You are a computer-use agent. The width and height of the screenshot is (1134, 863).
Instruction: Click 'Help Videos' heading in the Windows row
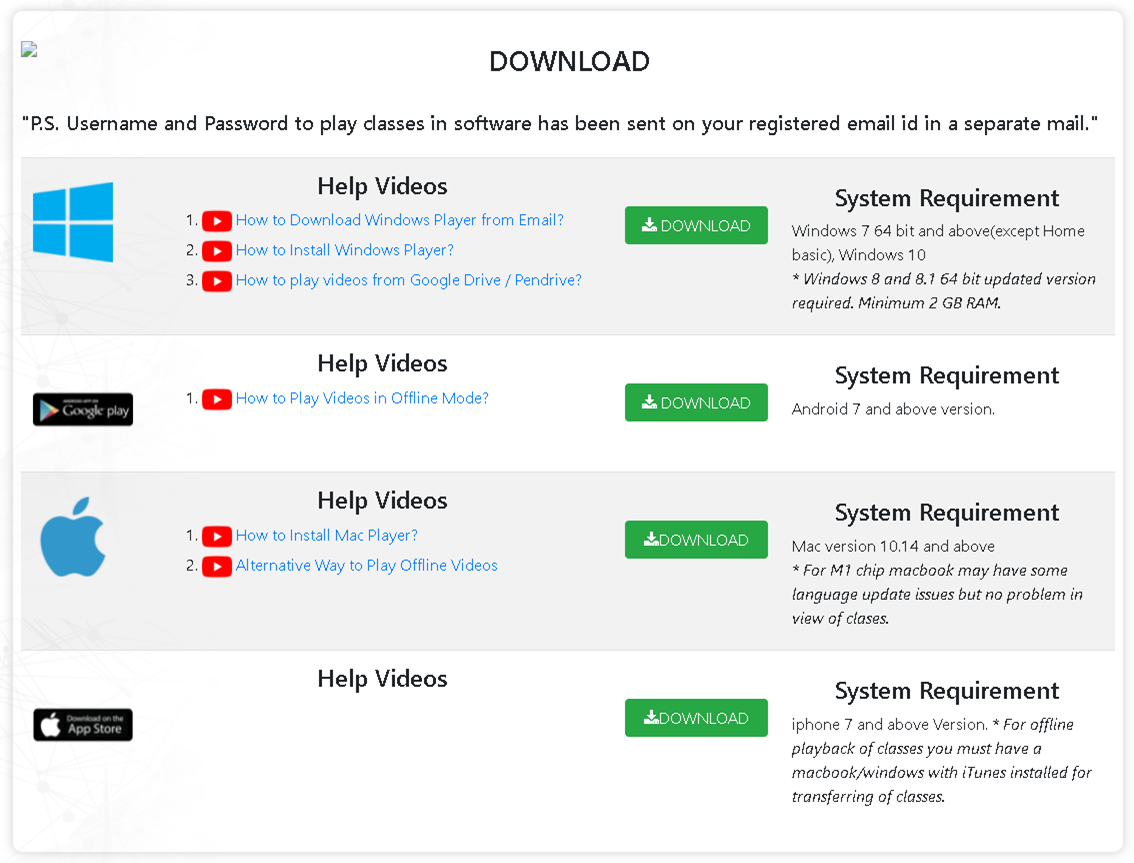(x=383, y=186)
